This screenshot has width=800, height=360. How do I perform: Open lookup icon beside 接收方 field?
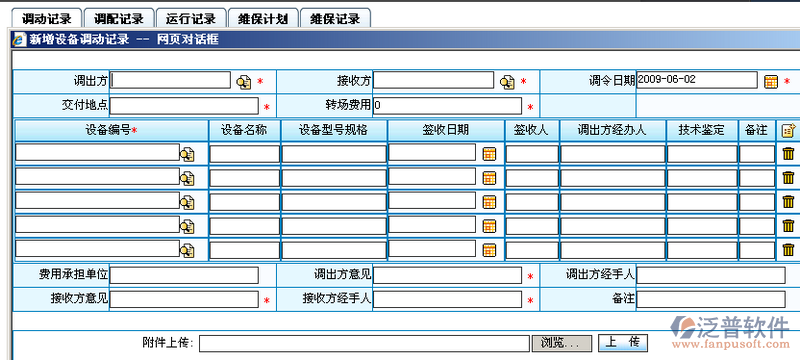tap(507, 82)
